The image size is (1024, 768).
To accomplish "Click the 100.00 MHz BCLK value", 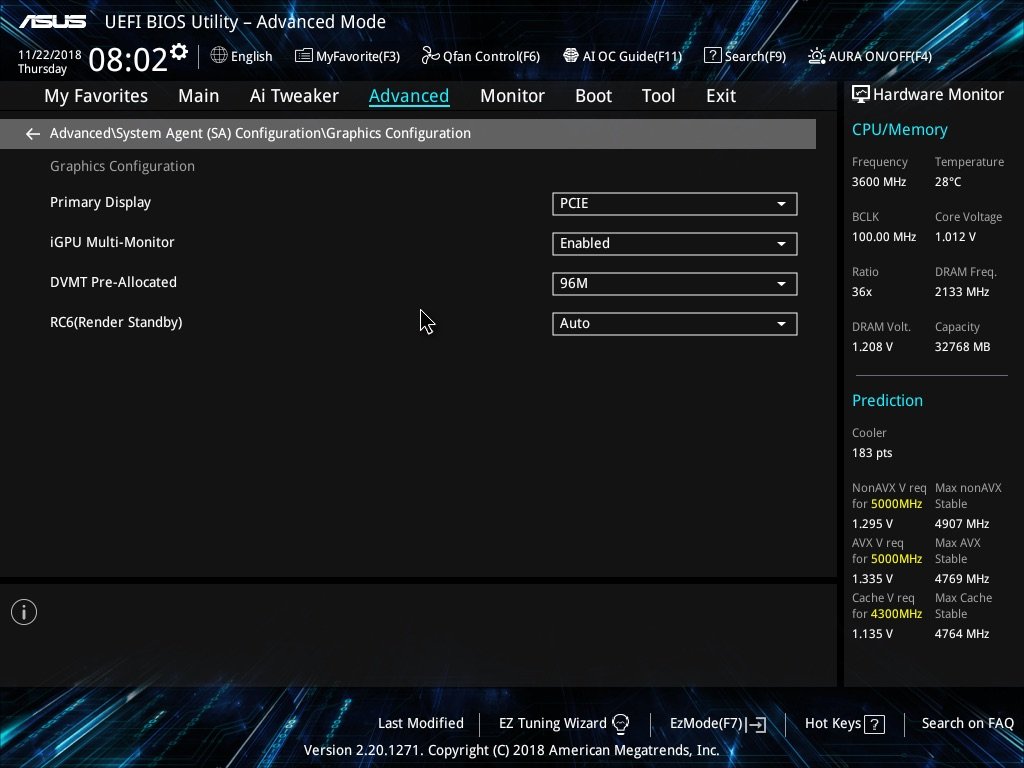I will (x=884, y=237).
